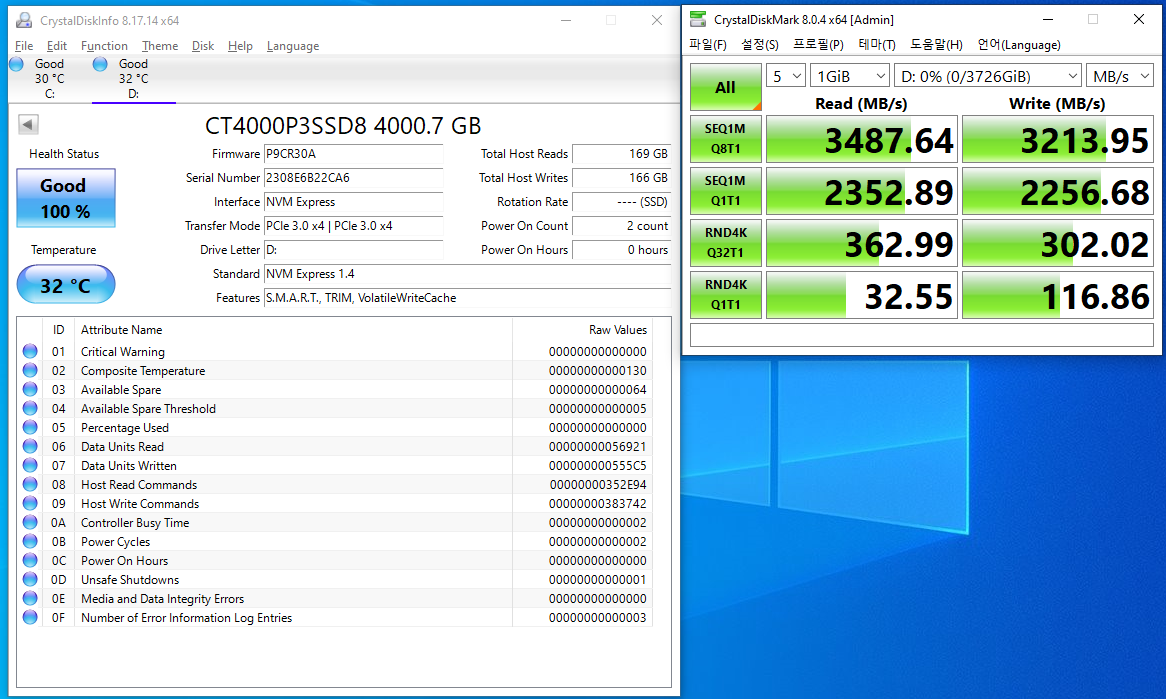Click the RND4K Q1T1 write result 116.86

(x=1058, y=294)
